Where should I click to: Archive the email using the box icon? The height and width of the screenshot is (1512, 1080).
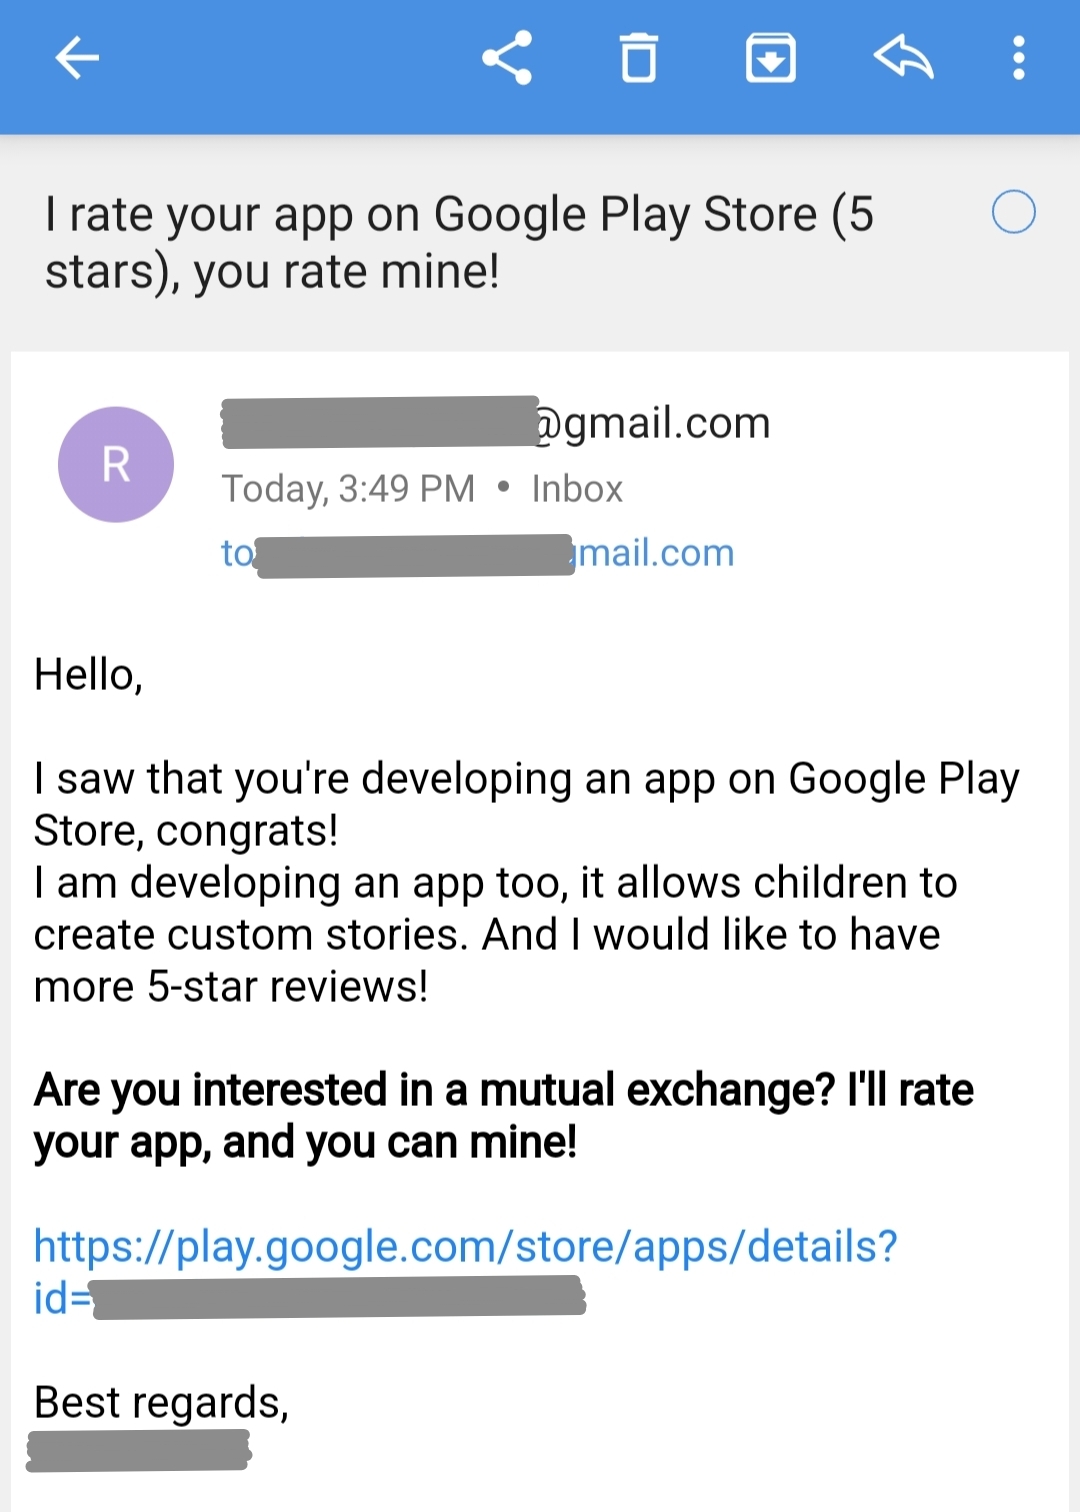click(x=770, y=58)
